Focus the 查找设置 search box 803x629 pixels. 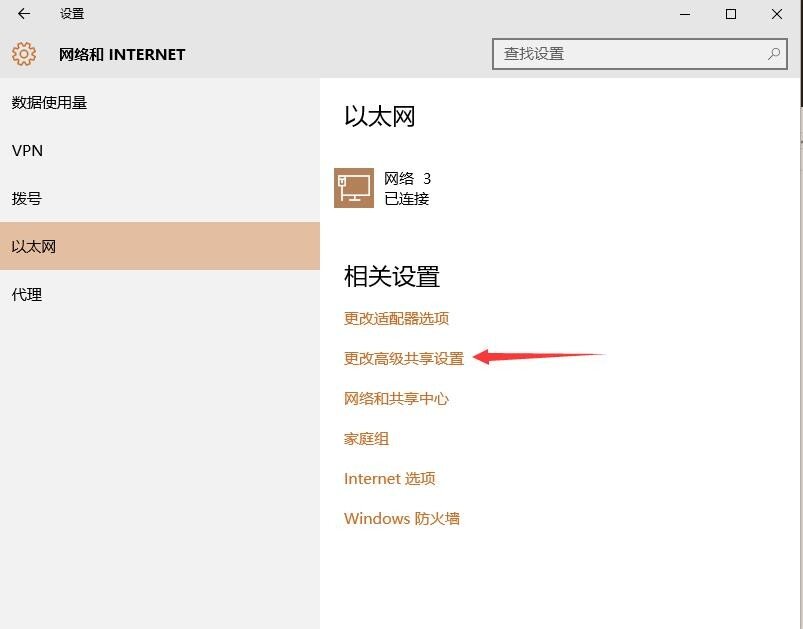[640, 54]
